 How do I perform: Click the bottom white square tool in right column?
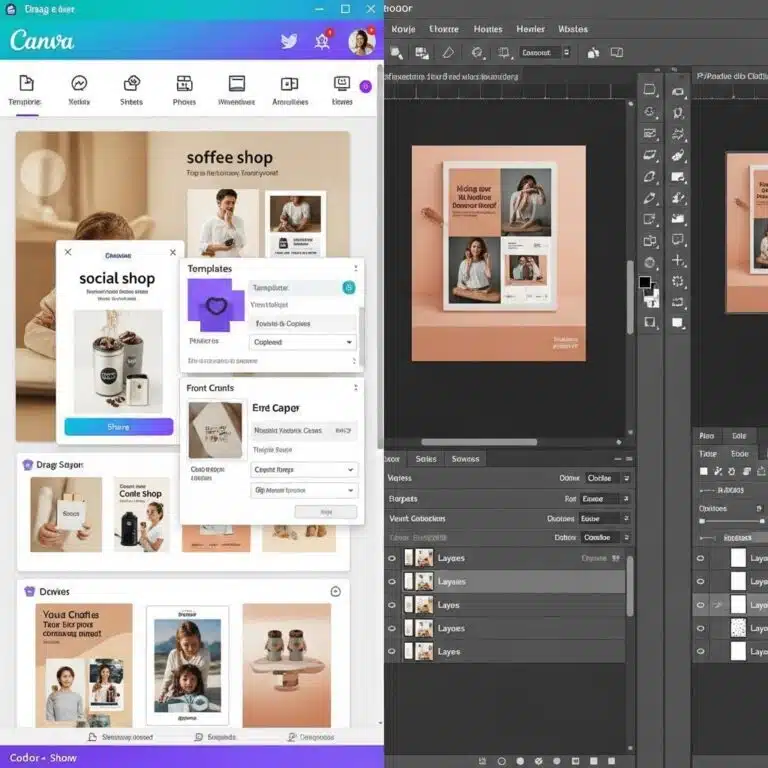[x=677, y=322]
